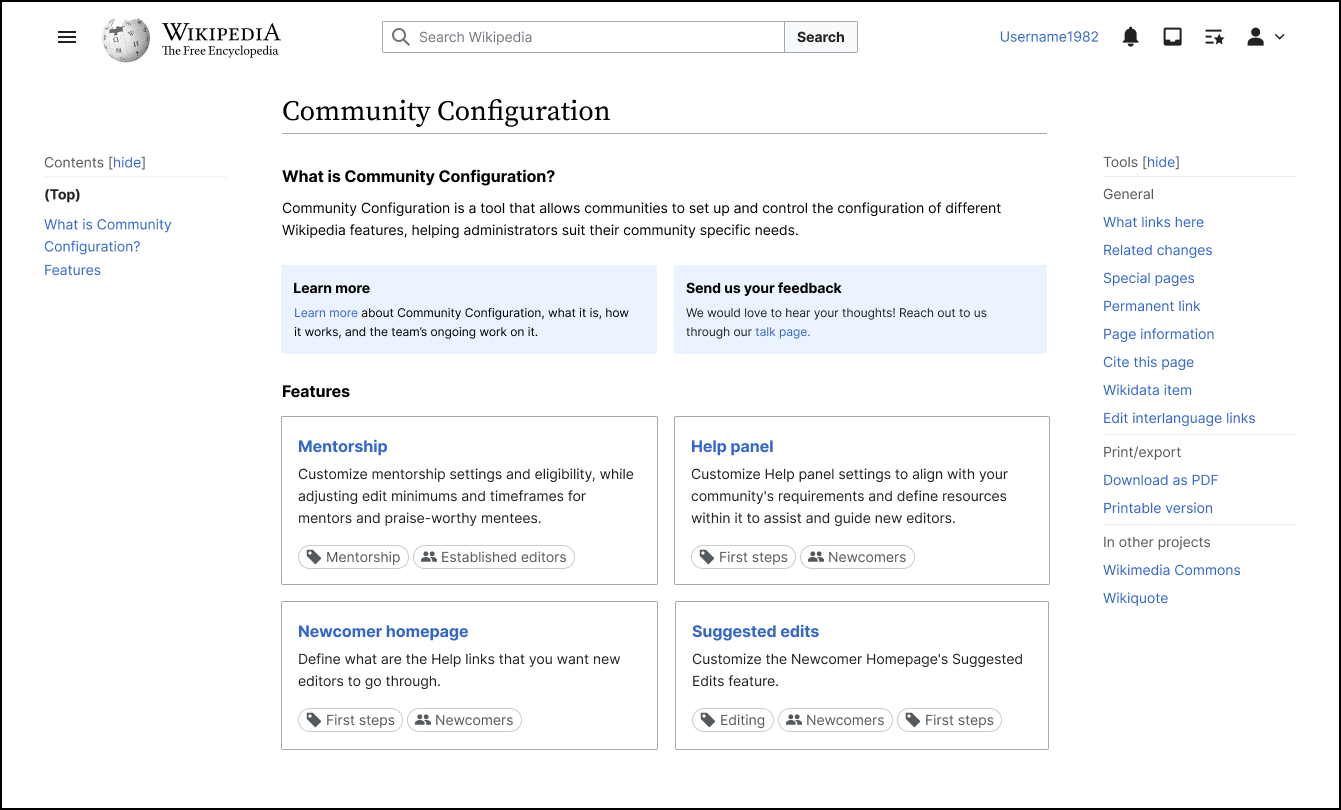Click the Mentorship tag chip
1341x810 pixels.
pyautogui.click(x=353, y=557)
